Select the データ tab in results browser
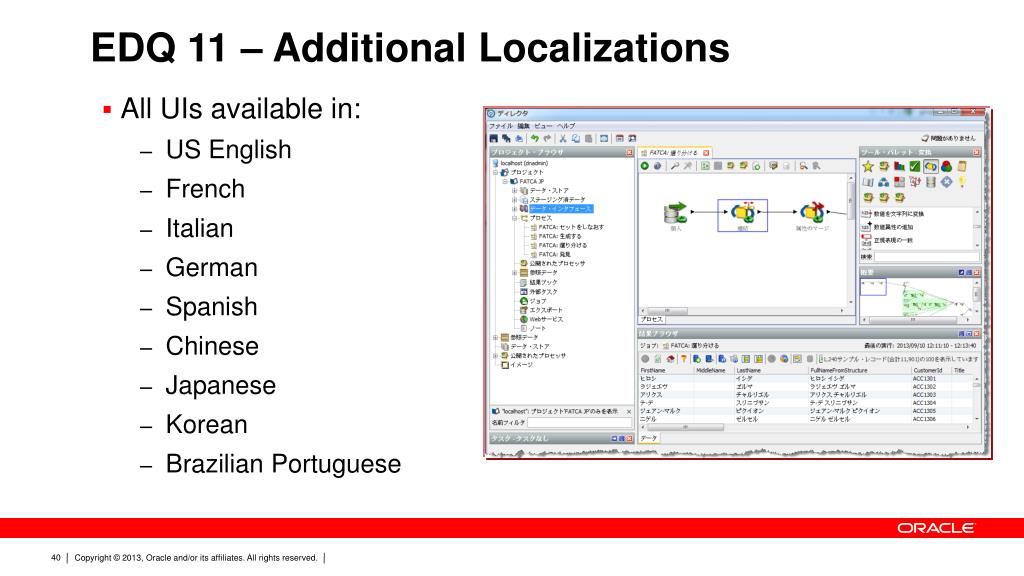Image resolution: width=1024 pixels, height=576 pixels. pyautogui.click(x=648, y=438)
